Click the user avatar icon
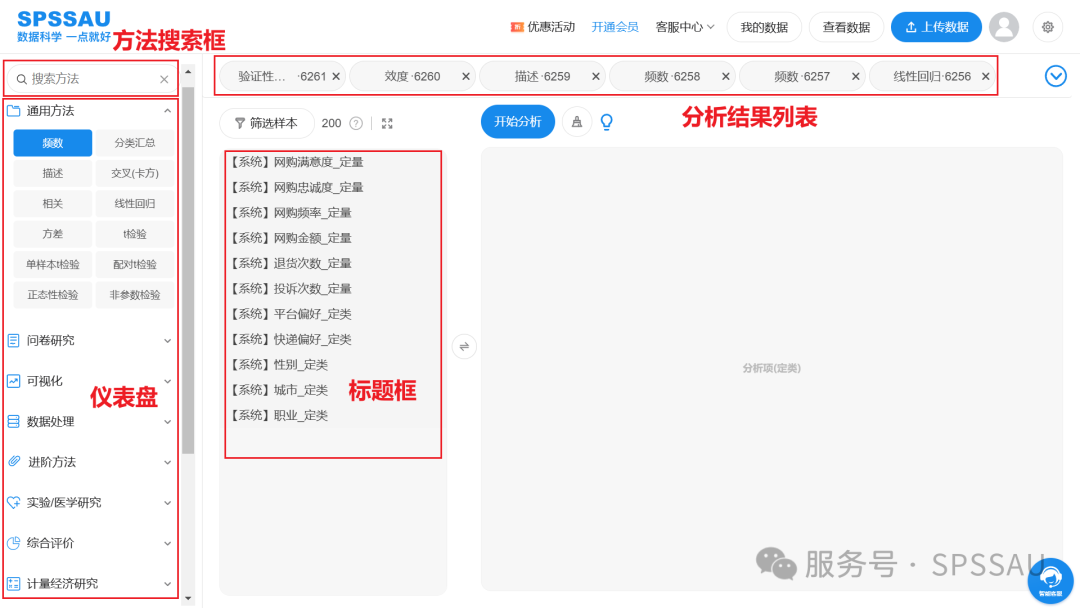This screenshot has height=608, width=1080. tap(1004, 27)
